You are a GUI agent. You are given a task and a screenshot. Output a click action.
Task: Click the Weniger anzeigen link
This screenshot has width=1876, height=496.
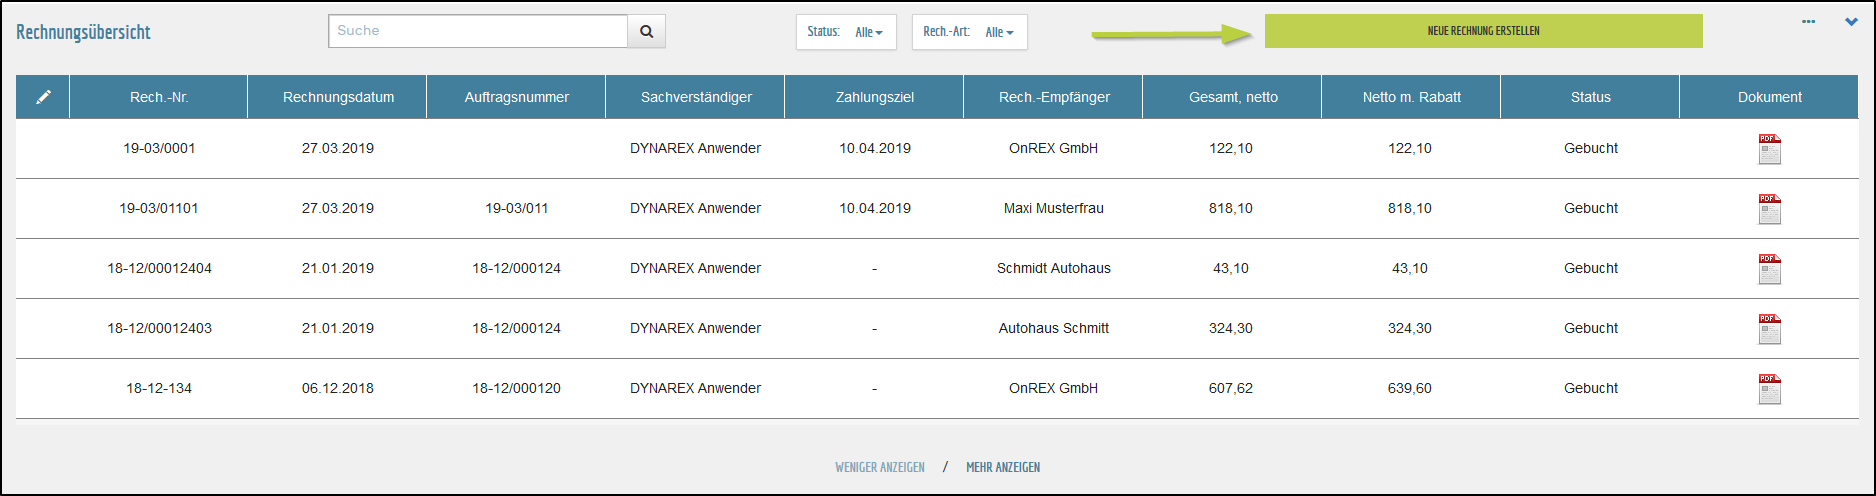[x=879, y=467]
